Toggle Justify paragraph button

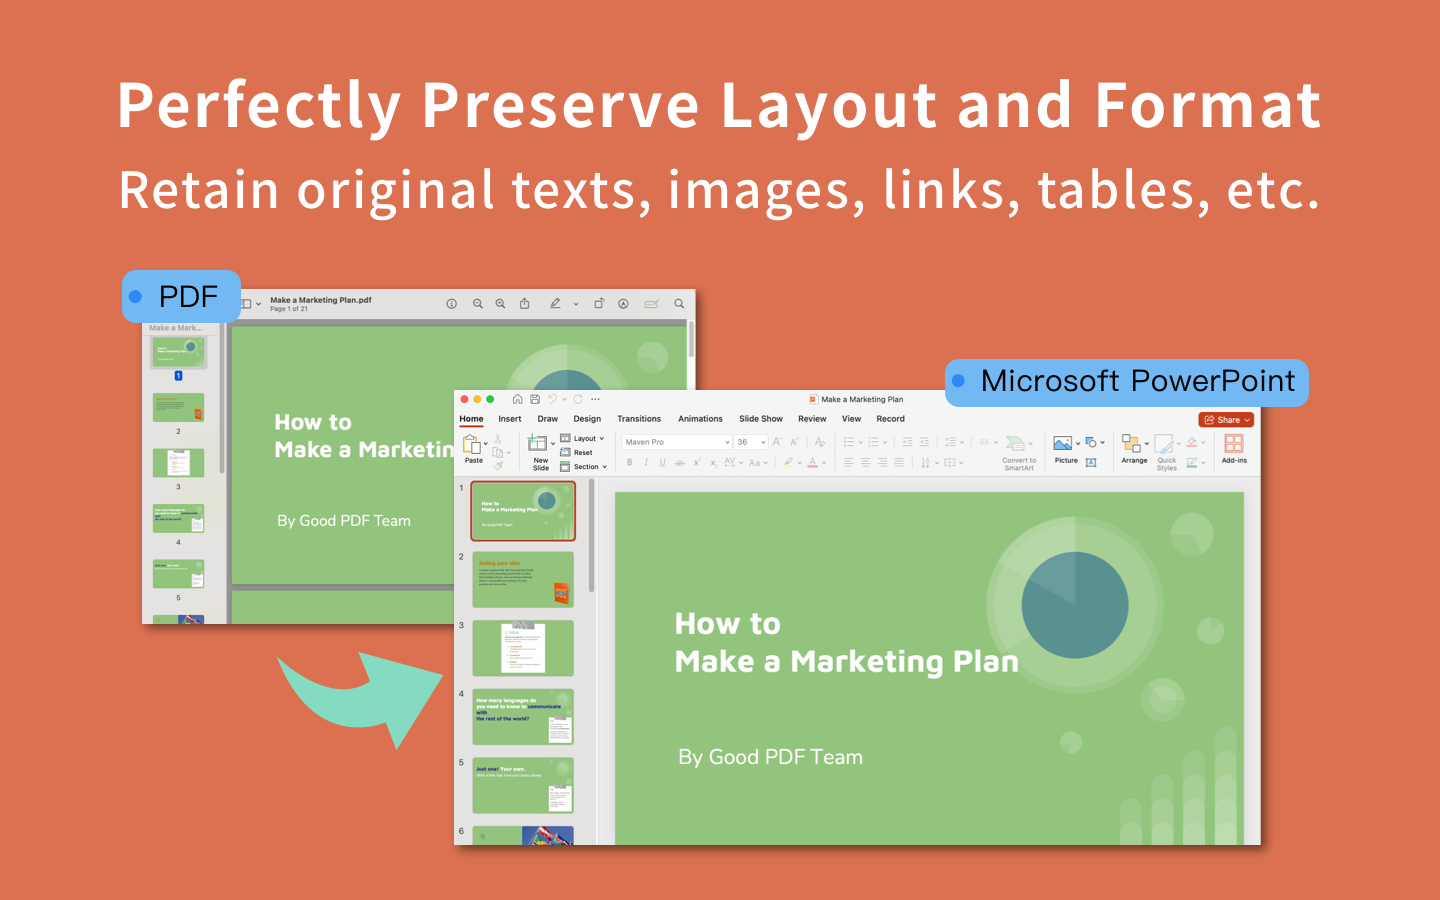pos(899,462)
